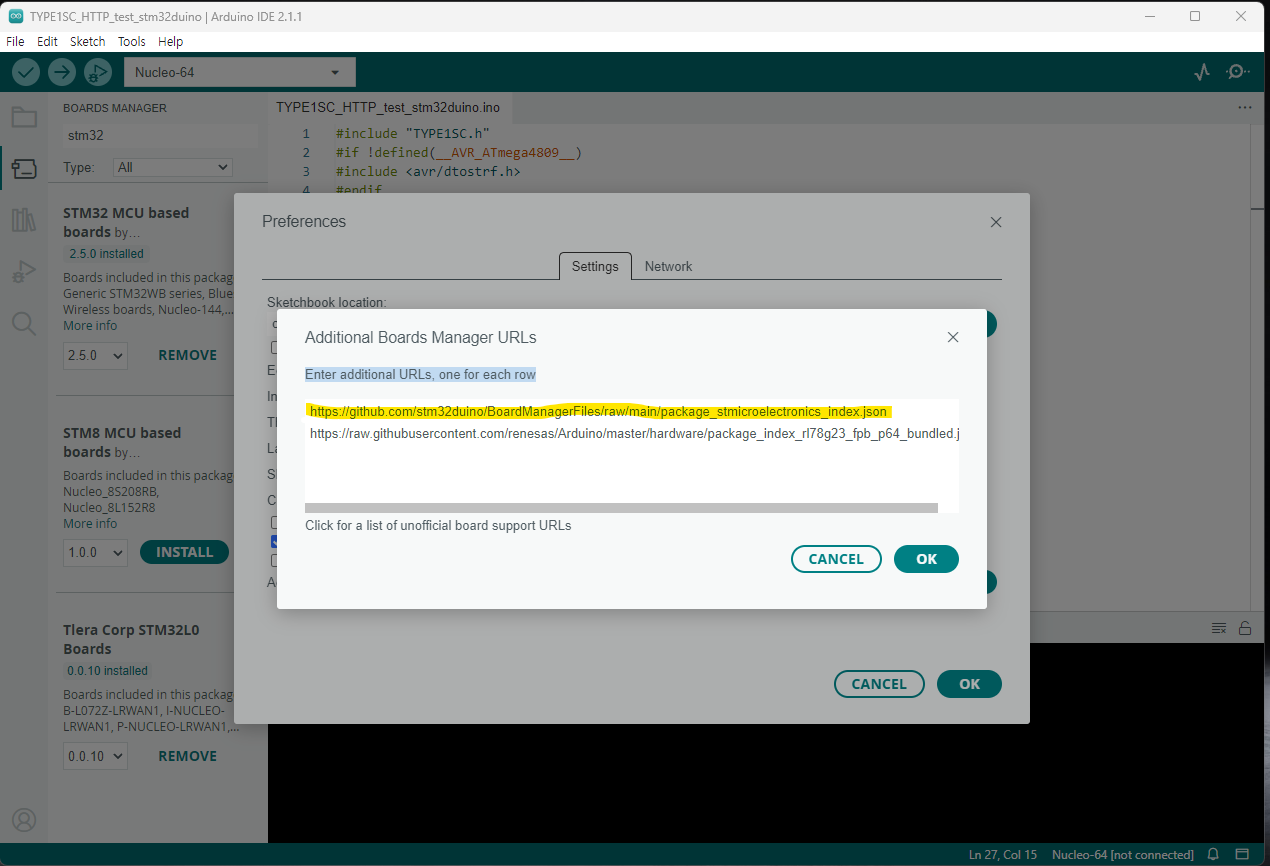Viewport: 1270px width, 866px height.
Task: Open the Tools menu
Action: click(x=132, y=42)
